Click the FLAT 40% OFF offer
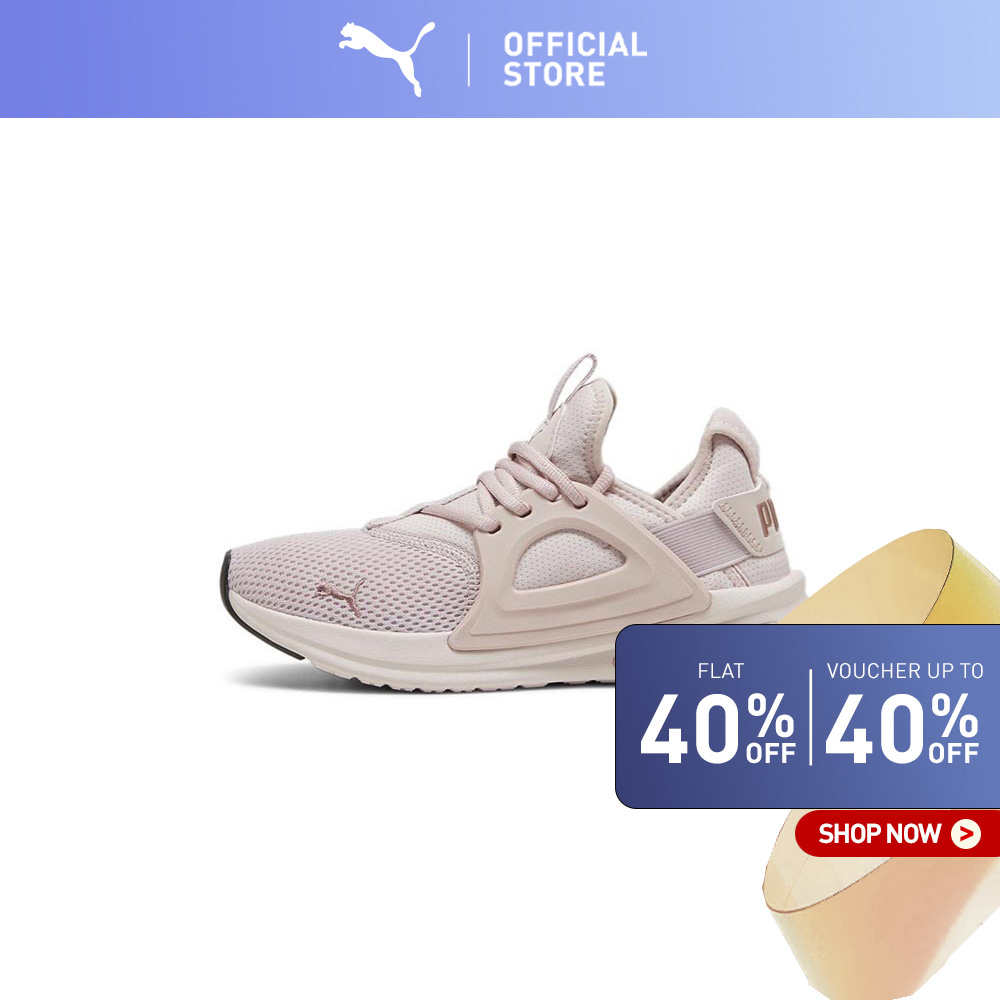 pyautogui.click(x=717, y=714)
